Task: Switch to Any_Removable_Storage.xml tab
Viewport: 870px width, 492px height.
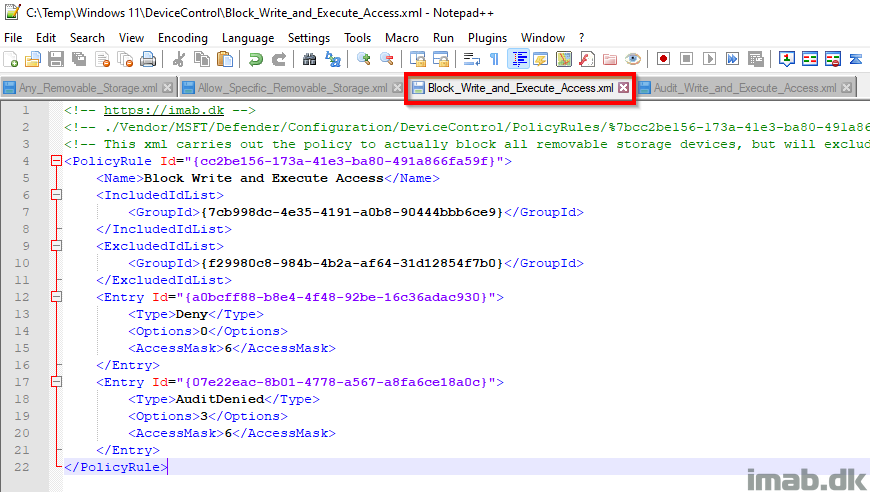Action: tap(88, 88)
